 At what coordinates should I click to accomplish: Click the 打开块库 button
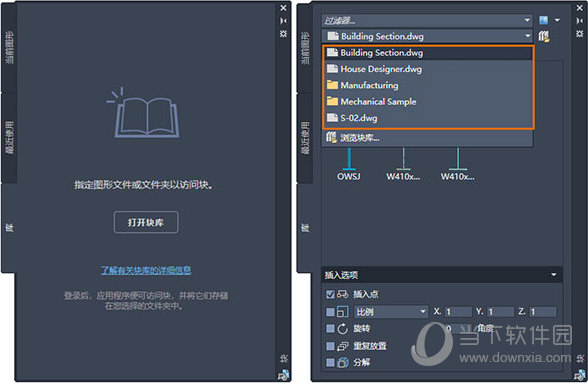(146, 222)
